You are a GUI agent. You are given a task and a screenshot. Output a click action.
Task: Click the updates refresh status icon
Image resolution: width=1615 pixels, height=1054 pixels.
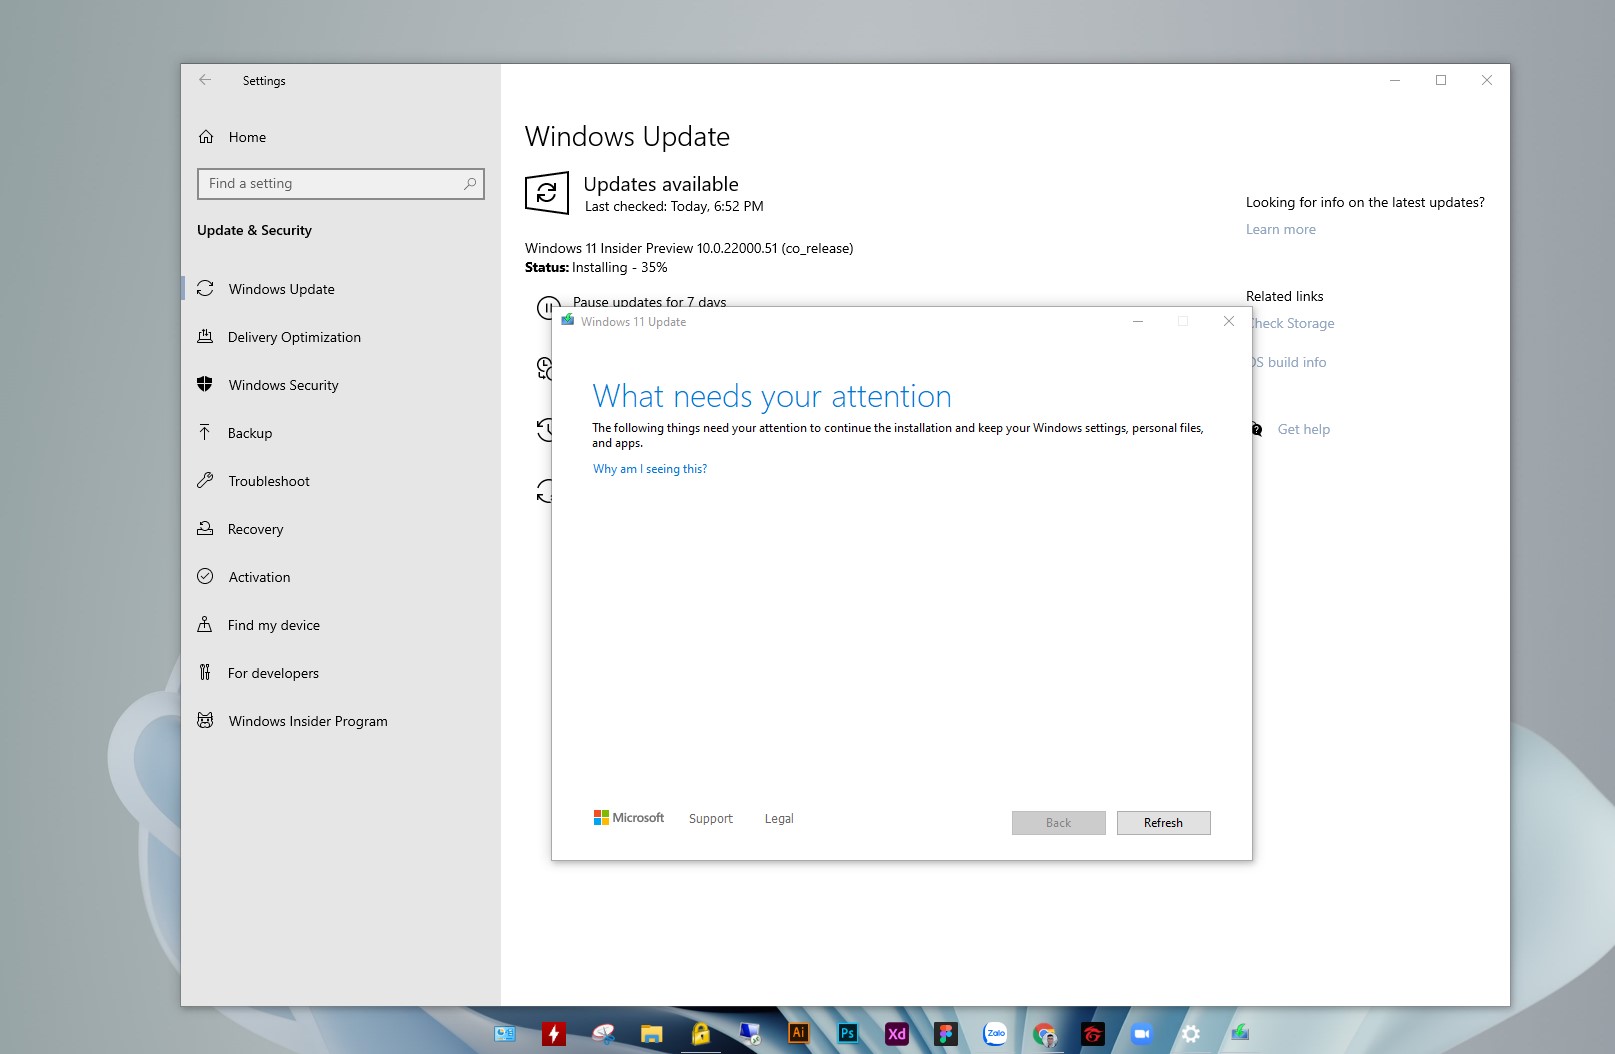[x=547, y=193]
